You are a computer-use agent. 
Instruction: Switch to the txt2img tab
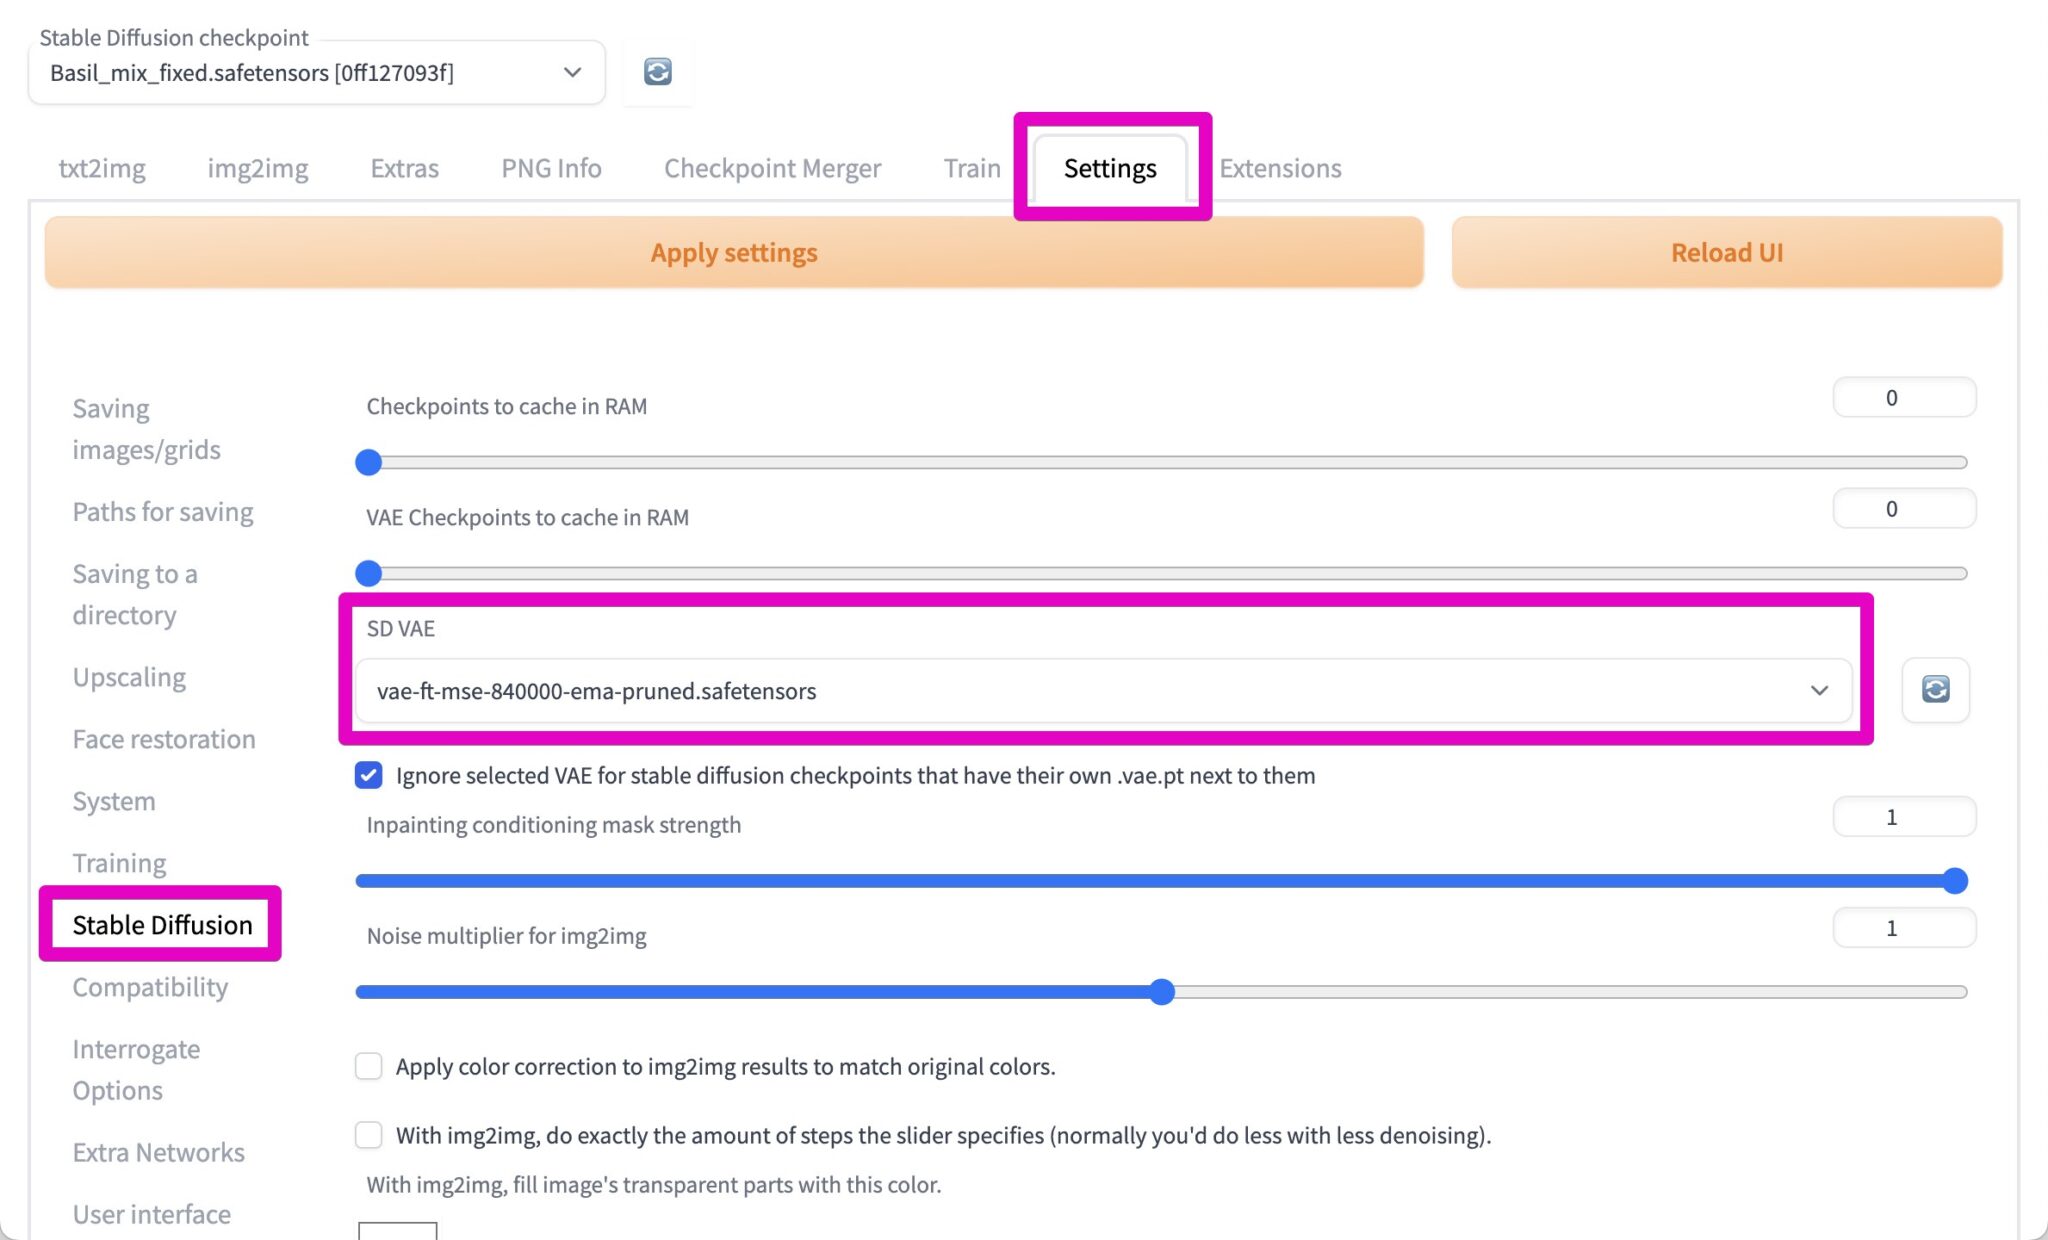102,168
